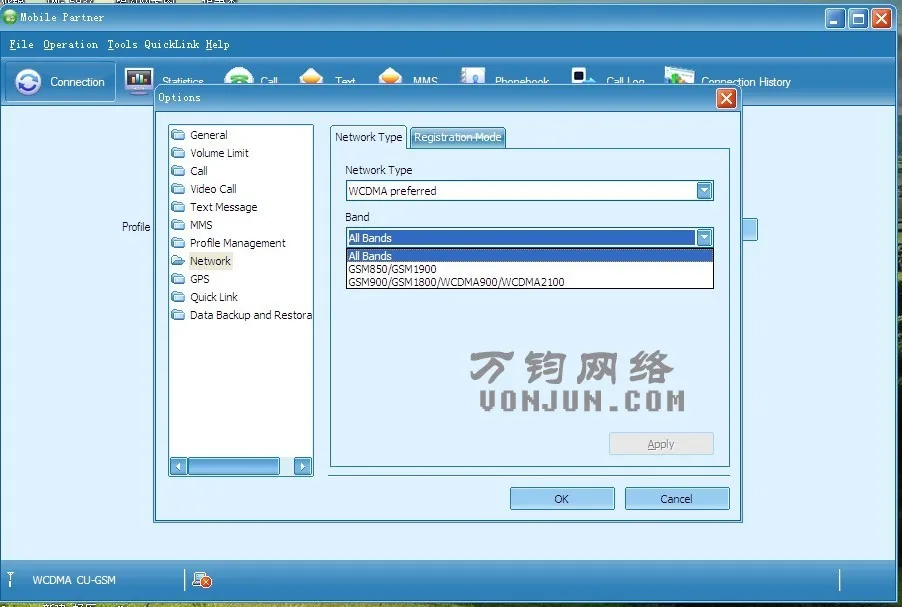Image resolution: width=902 pixels, height=607 pixels.
Task: Switch to the Network Type tab
Action: (x=369, y=137)
